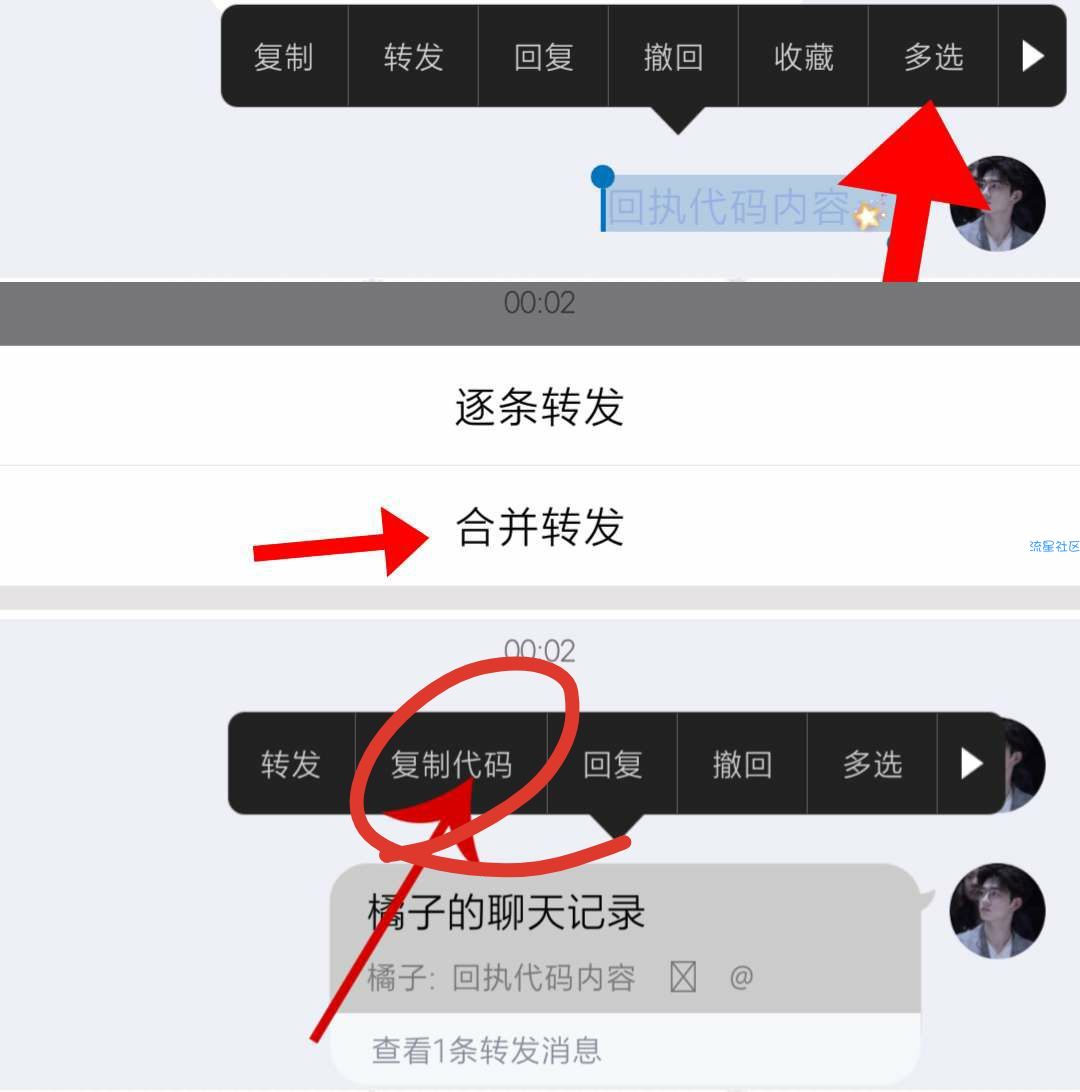The height and width of the screenshot is (1092, 1080).
Task: Tap 转发 in the lower context menu
Action: 291,764
